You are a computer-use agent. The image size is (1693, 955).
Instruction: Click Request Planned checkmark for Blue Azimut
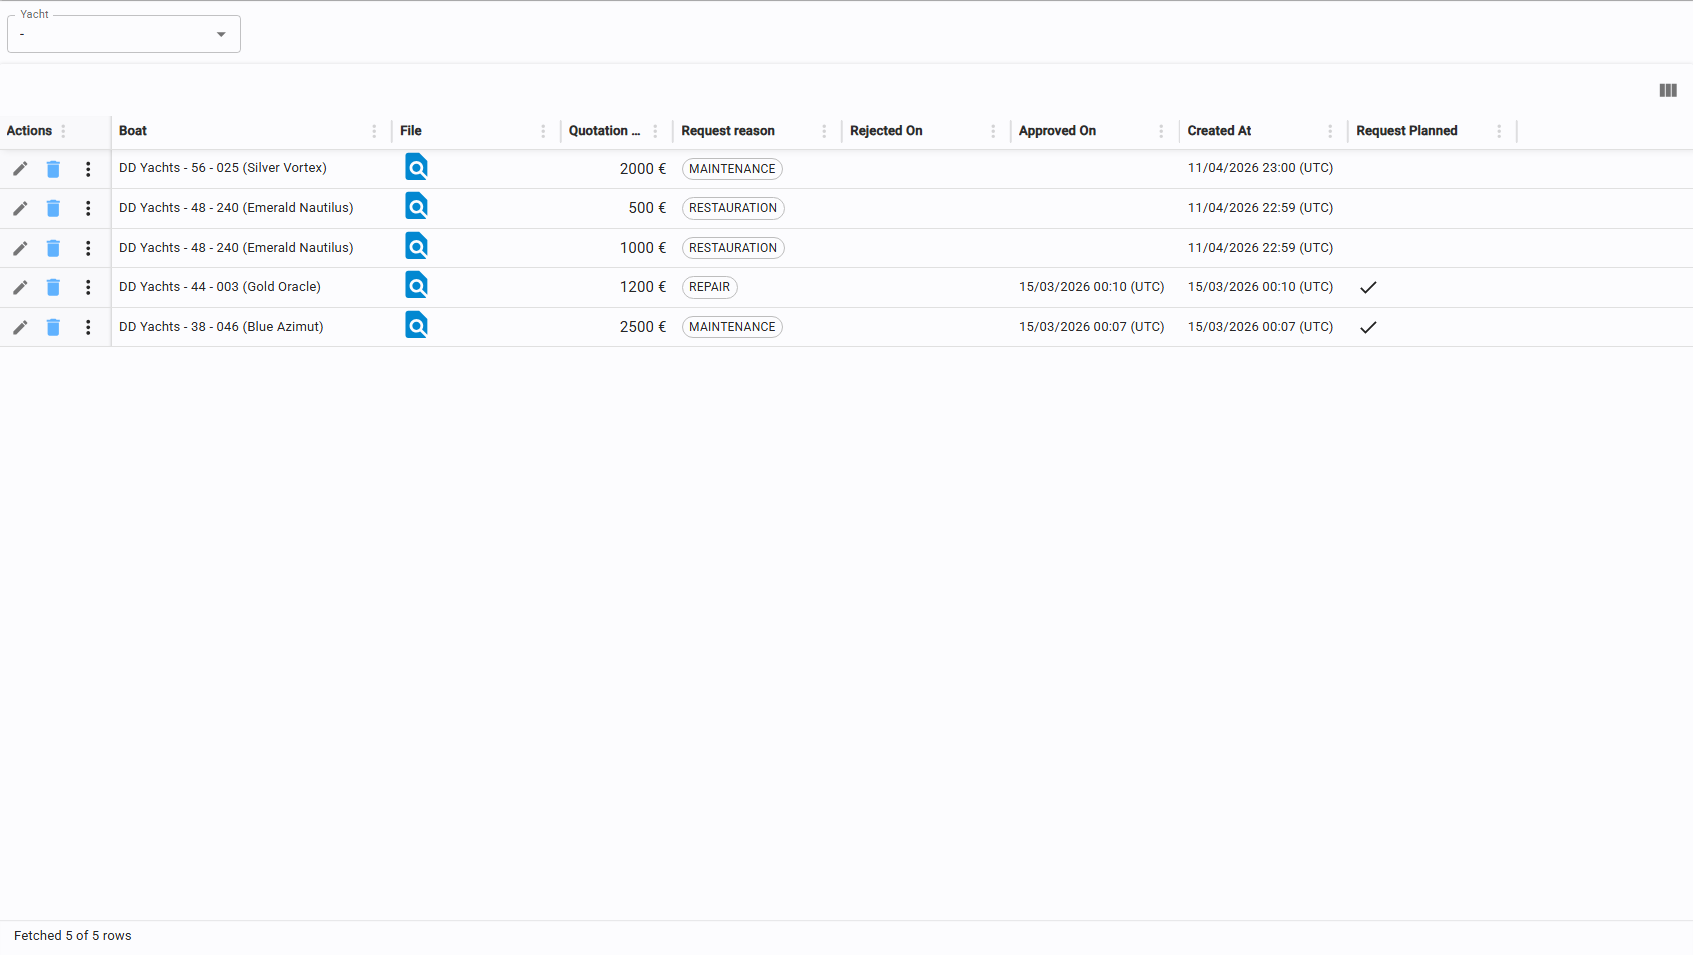click(x=1368, y=327)
